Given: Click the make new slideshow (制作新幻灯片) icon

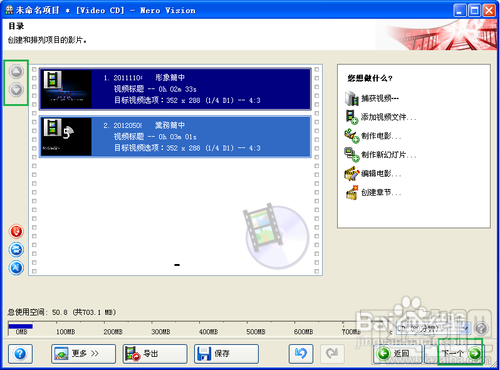Looking at the screenshot, I should pos(351,155).
